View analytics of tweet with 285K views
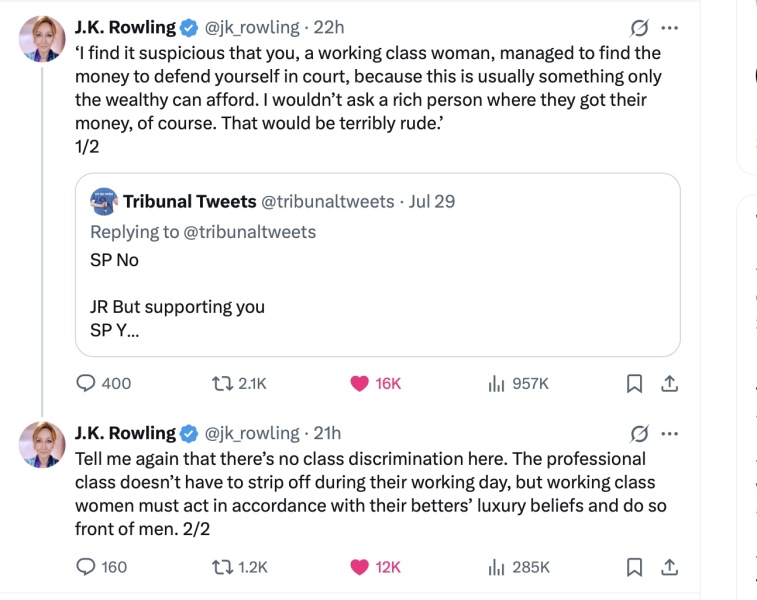The width and height of the screenshot is (757, 600). click(495, 567)
